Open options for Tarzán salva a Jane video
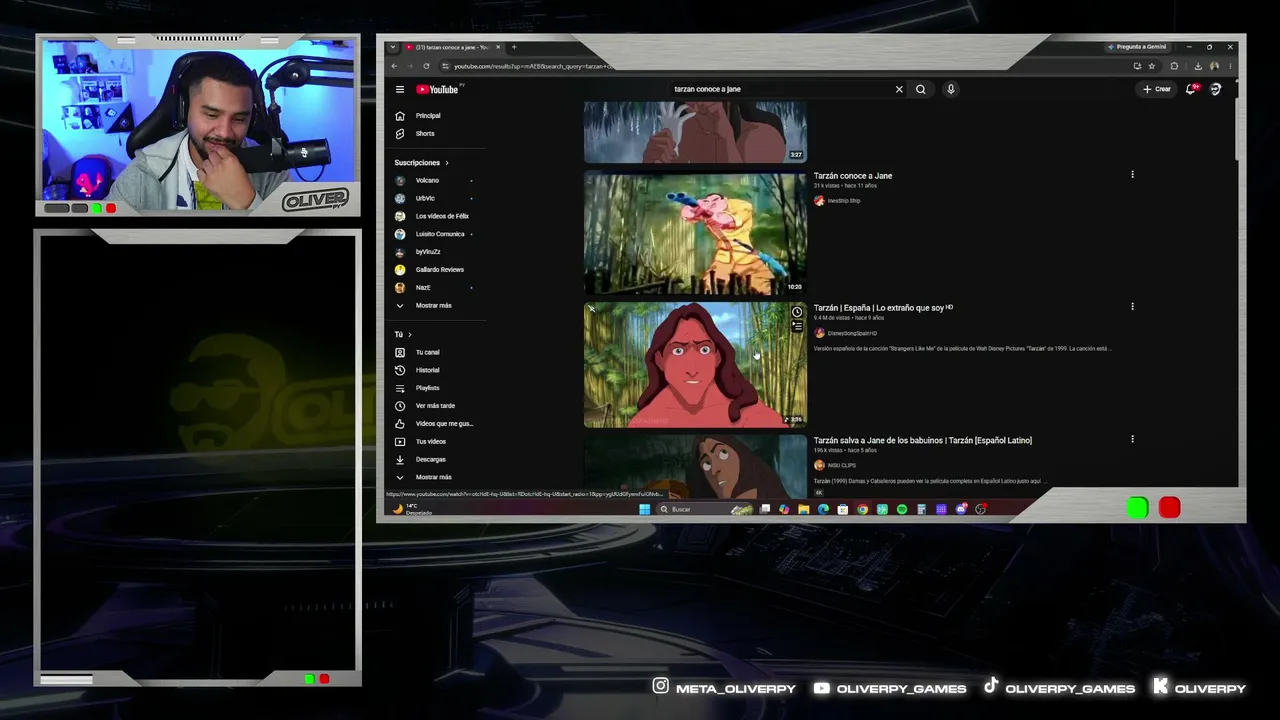This screenshot has height=720, width=1280. 1132,439
